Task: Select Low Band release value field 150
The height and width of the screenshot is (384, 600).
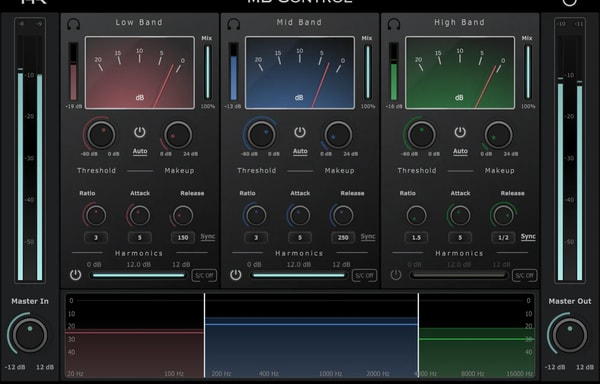Action: pos(183,238)
